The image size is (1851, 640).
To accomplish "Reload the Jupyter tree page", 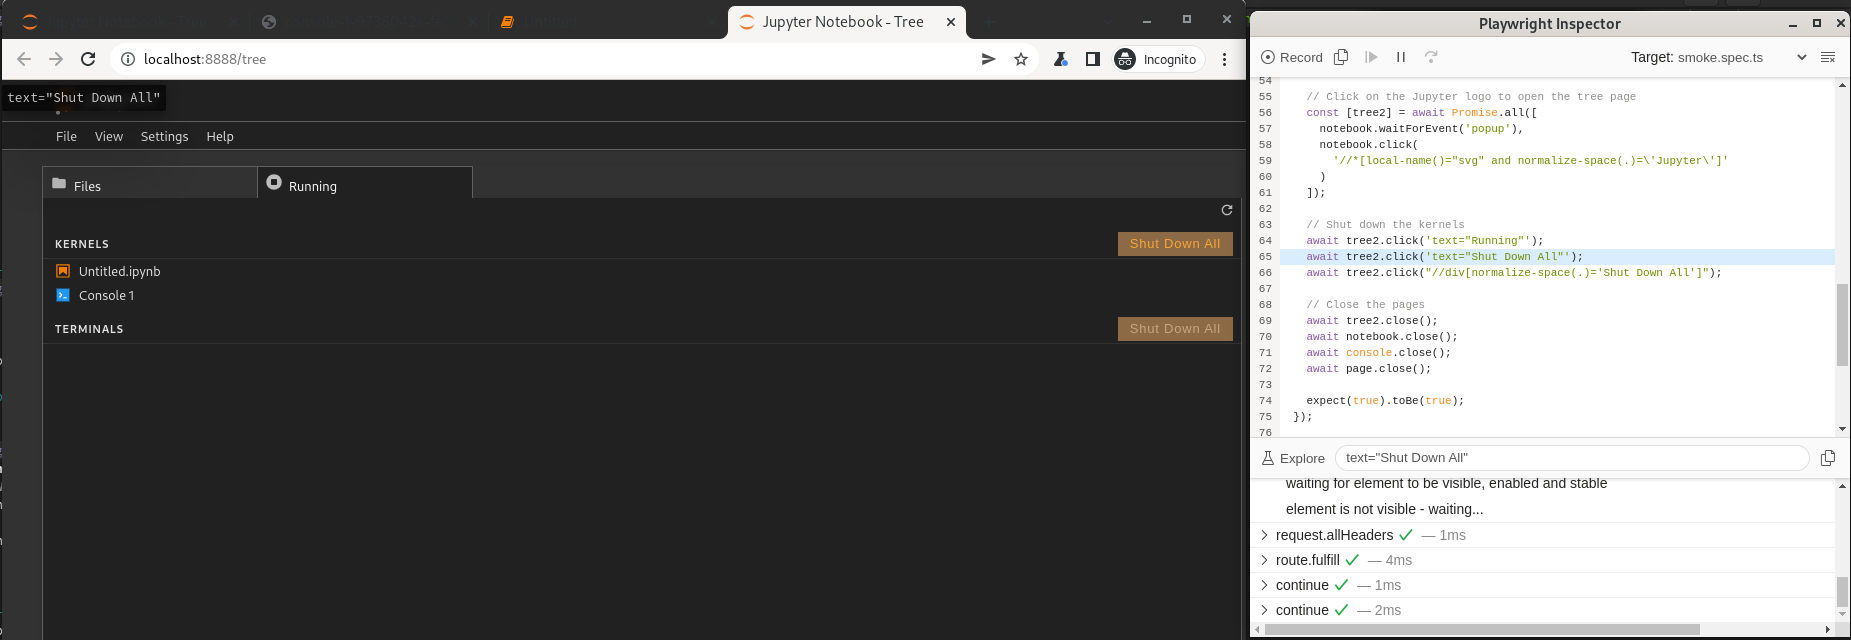I will click(x=88, y=59).
